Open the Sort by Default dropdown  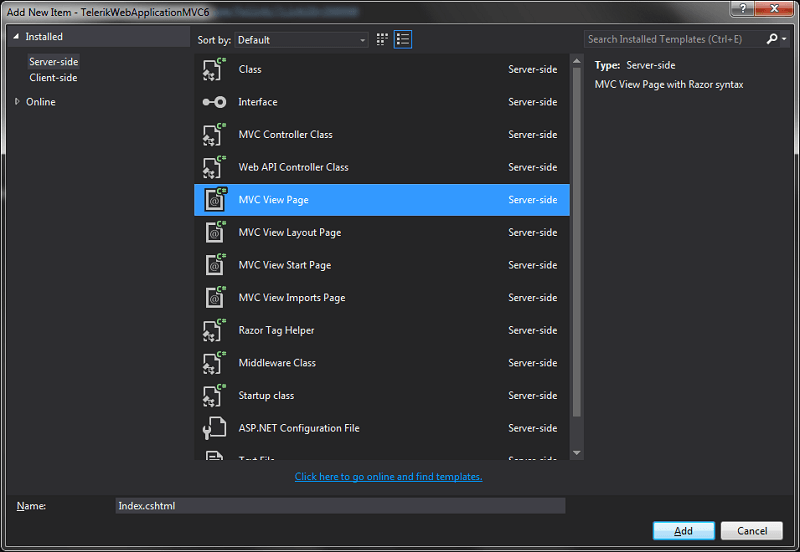(301, 40)
